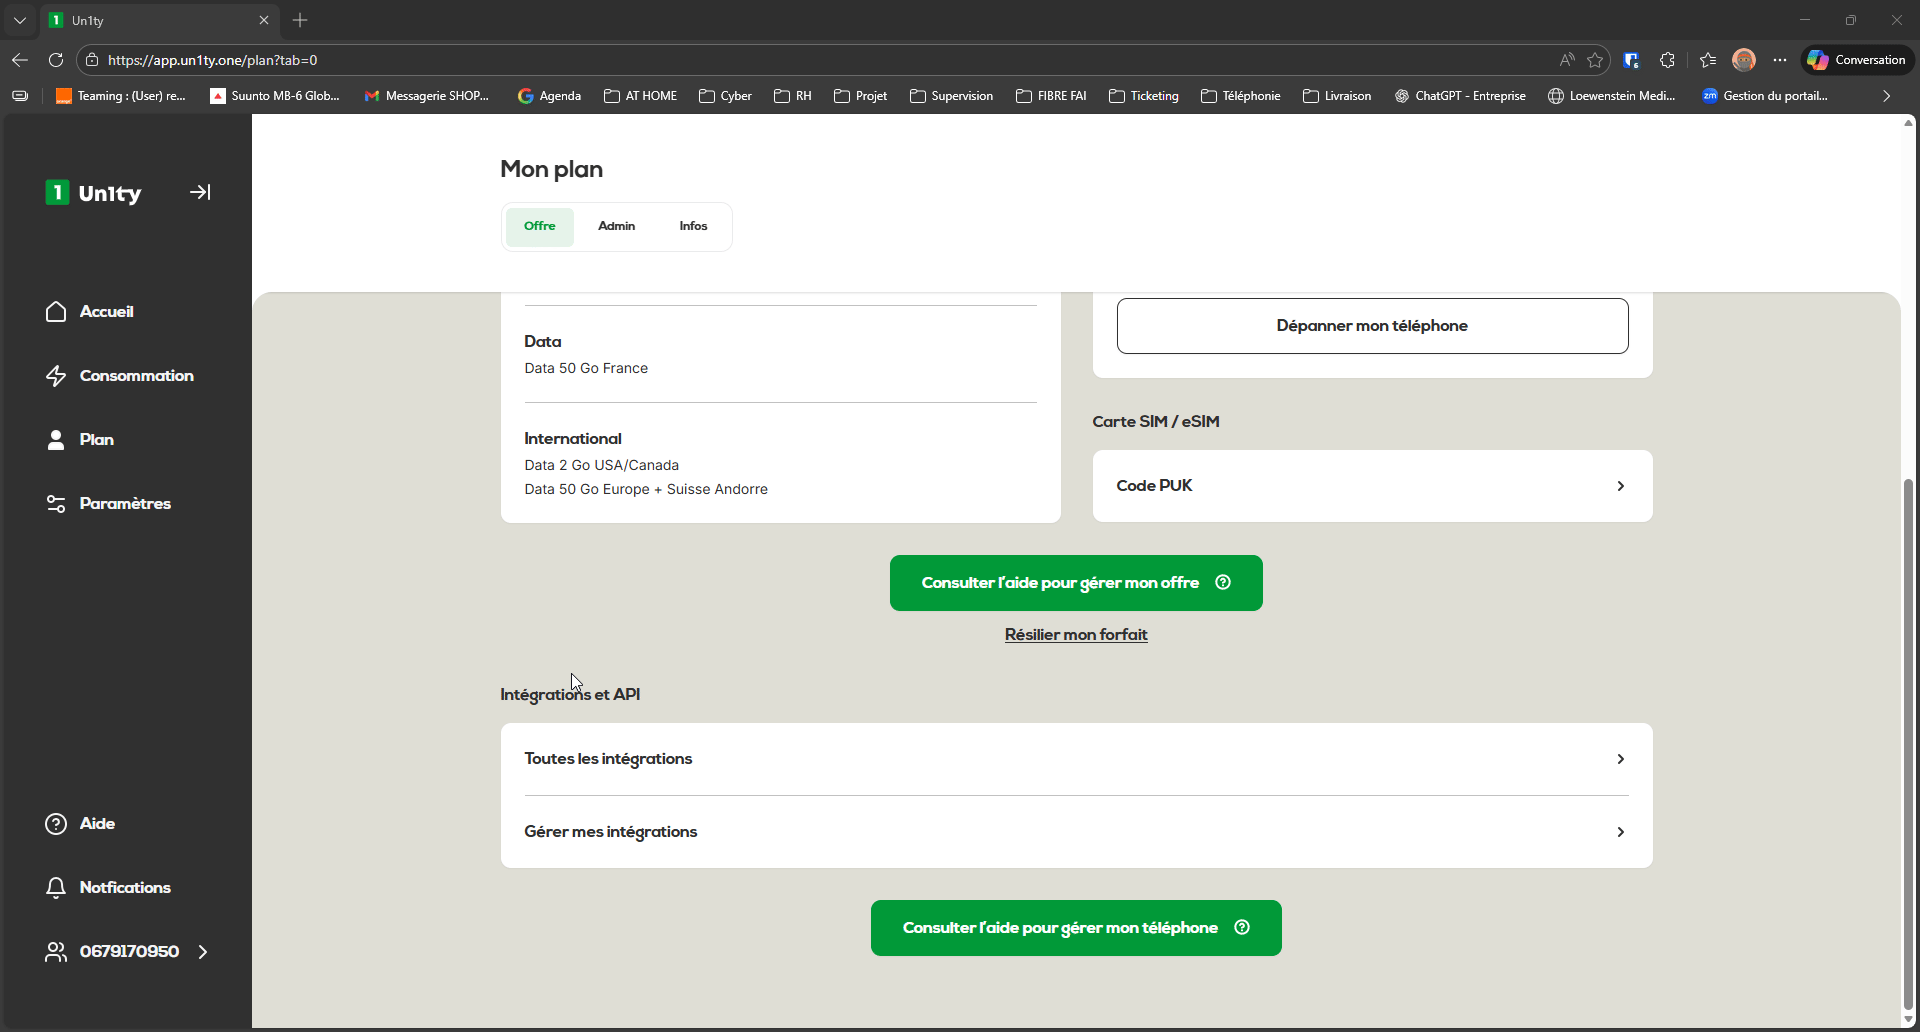Expand Toutes les intégrations row
This screenshot has width=1920, height=1032.
tap(1620, 759)
